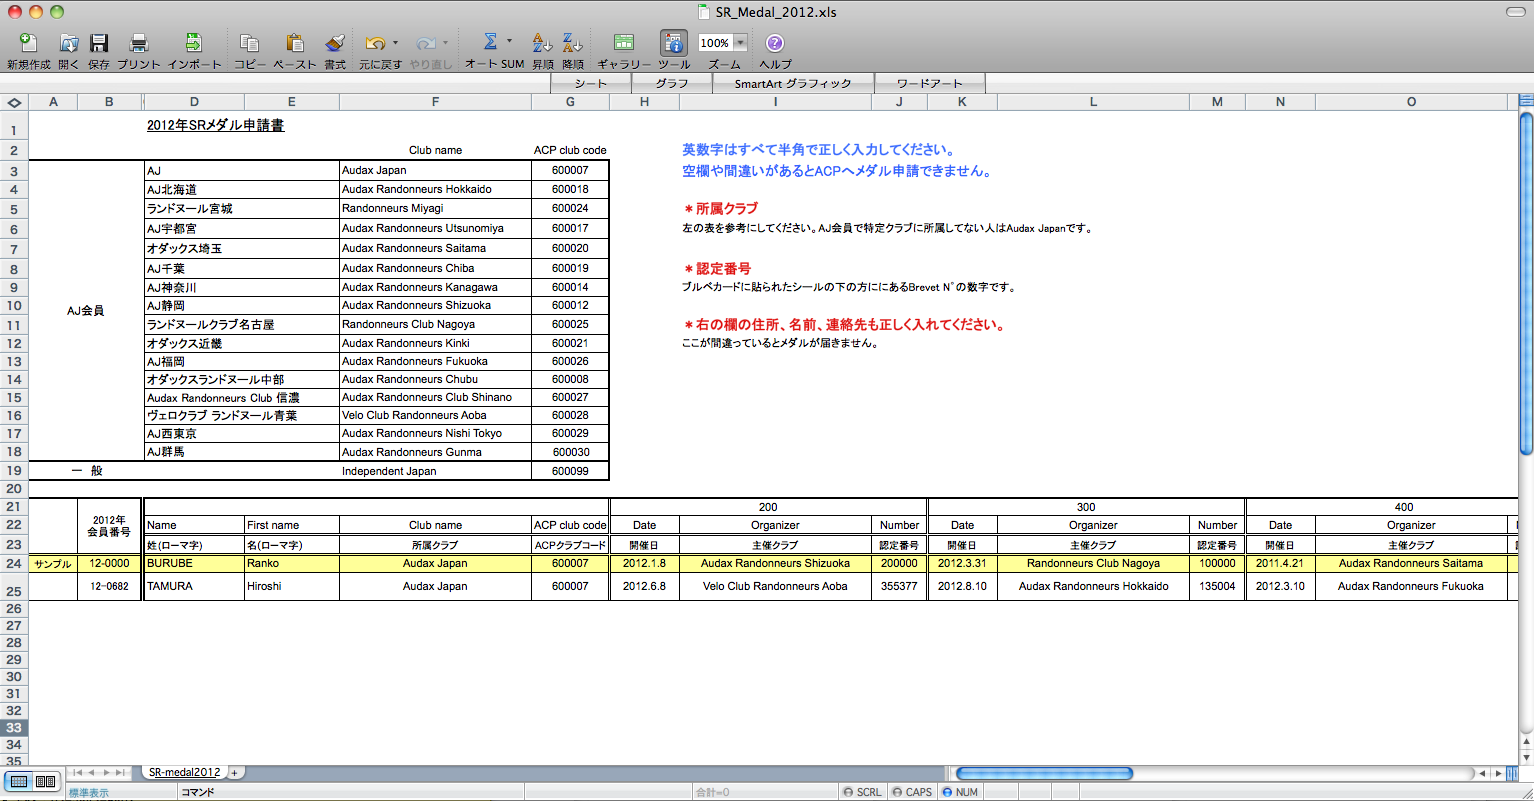Go to previous sheet tab arrow
This screenshot has height=801, width=1534.
click(92, 773)
